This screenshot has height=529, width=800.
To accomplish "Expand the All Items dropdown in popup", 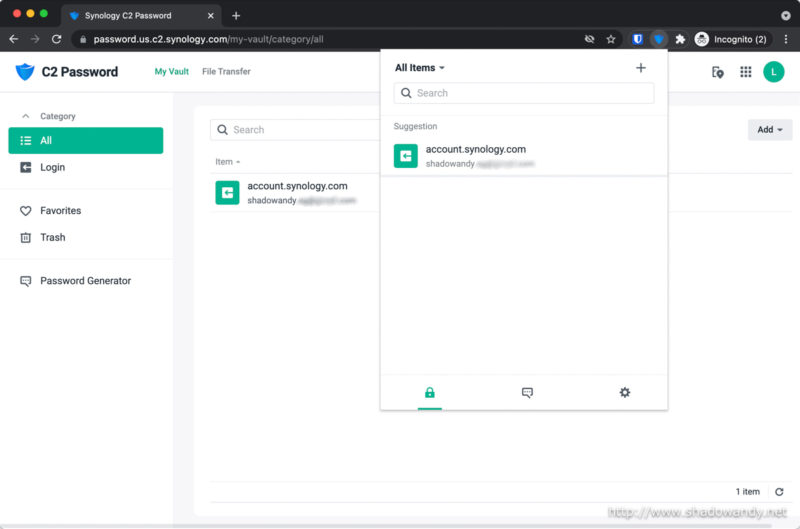I will click(x=420, y=68).
